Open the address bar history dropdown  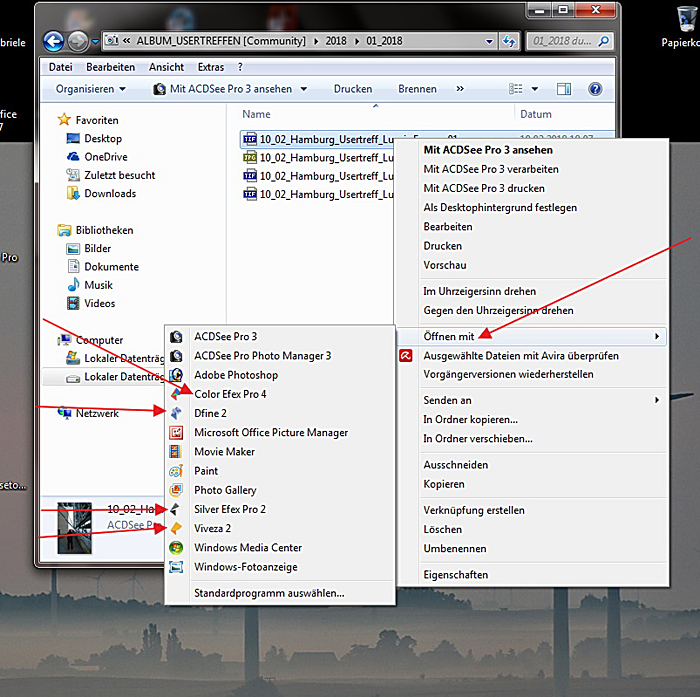(490, 42)
